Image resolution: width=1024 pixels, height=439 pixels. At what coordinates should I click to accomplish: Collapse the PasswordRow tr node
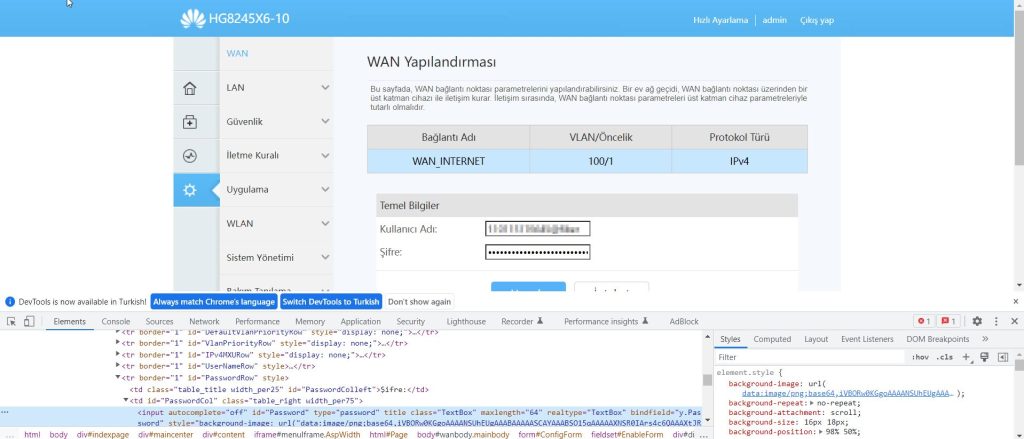[118, 378]
